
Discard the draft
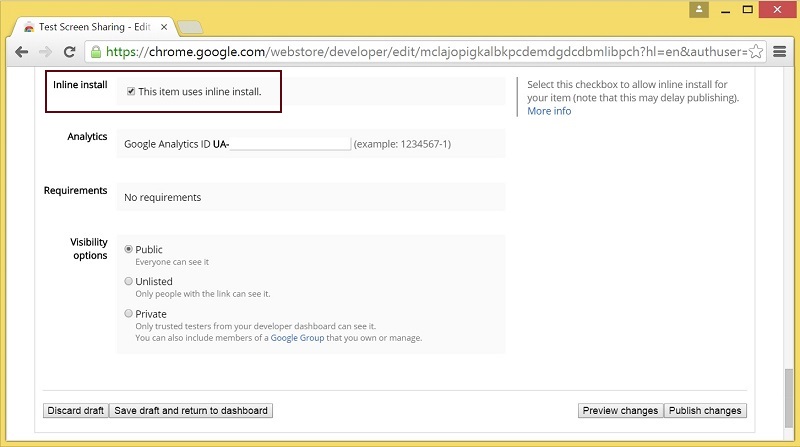pyautogui.click(x=74, y=410)
